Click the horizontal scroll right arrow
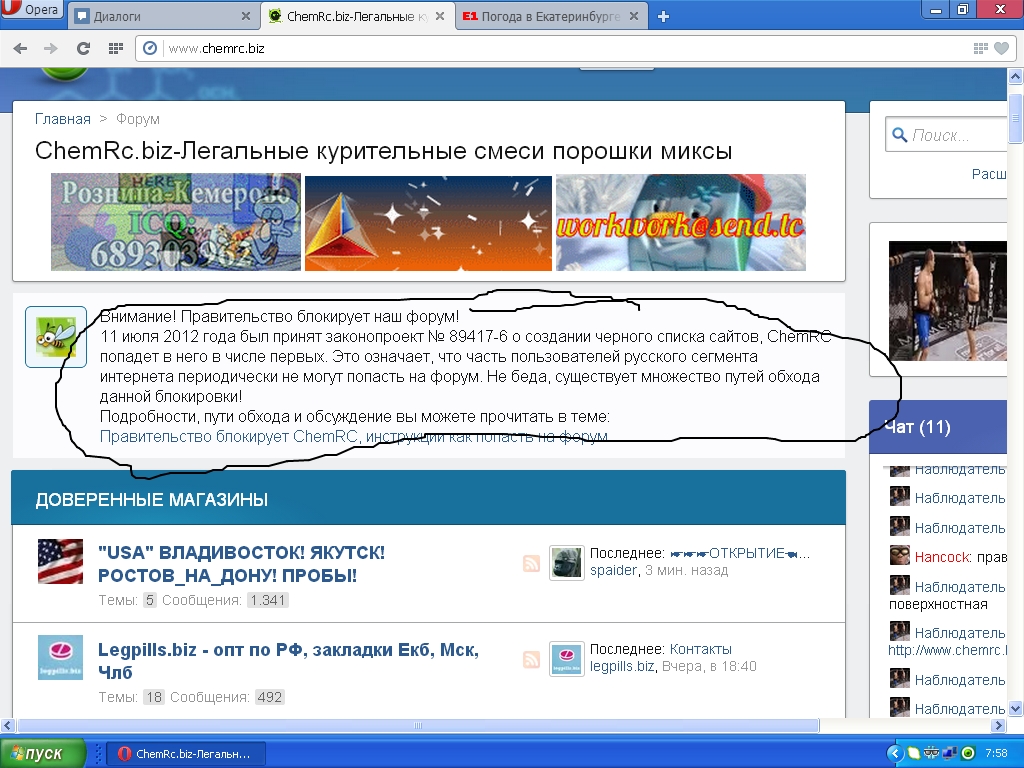Screen dimensions: 1024x768 tap(998, 726)
